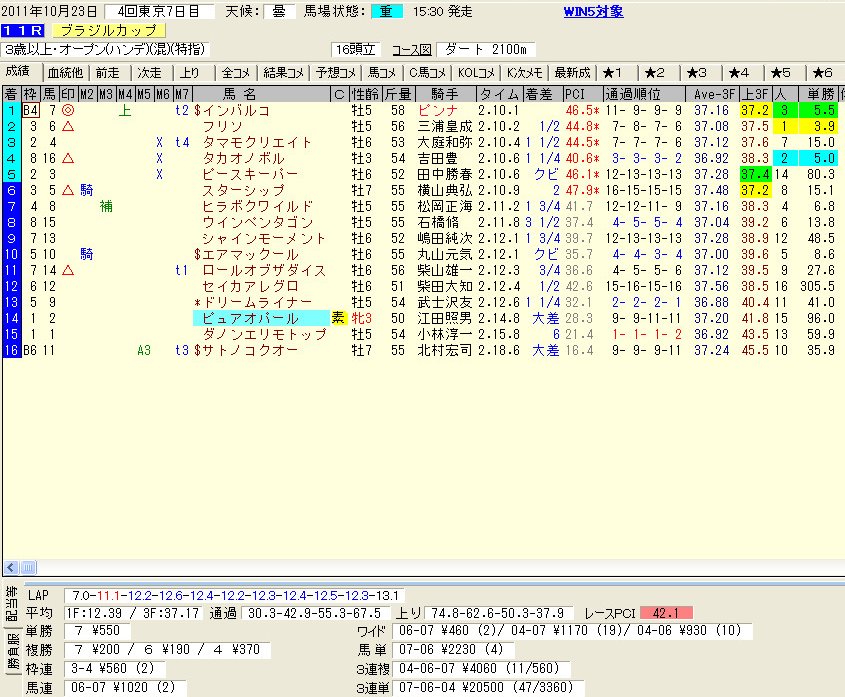Open the ★5 star tab
The height and width of the screenshot is (697, 845).
point(780,73)
